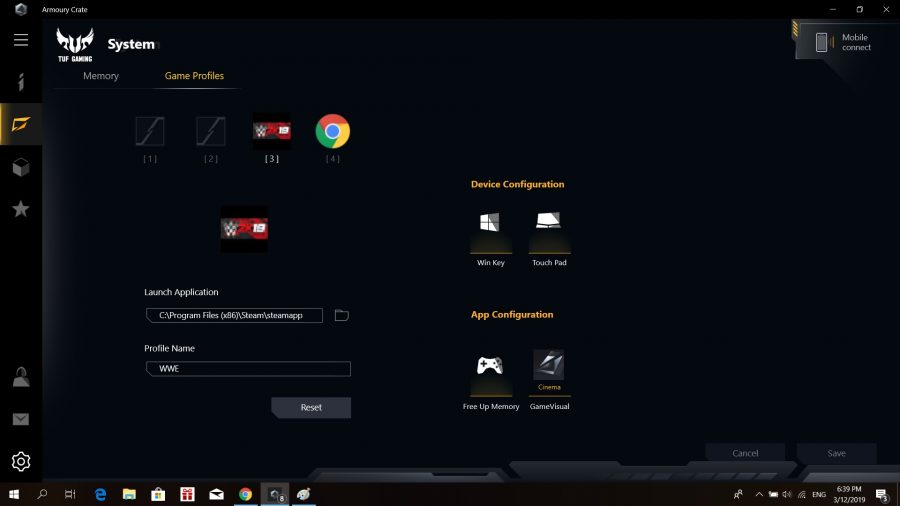Select empty profile slot [1]
The width and height of the screenshot is (900, 506).
click(x=150, y=131)
